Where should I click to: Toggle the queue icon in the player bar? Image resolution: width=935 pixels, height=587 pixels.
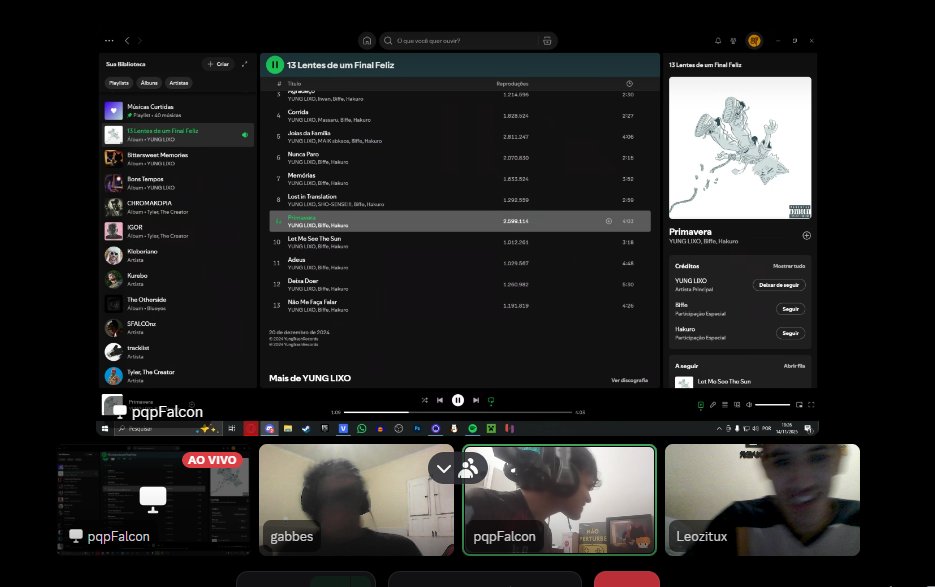click(725, 404)
